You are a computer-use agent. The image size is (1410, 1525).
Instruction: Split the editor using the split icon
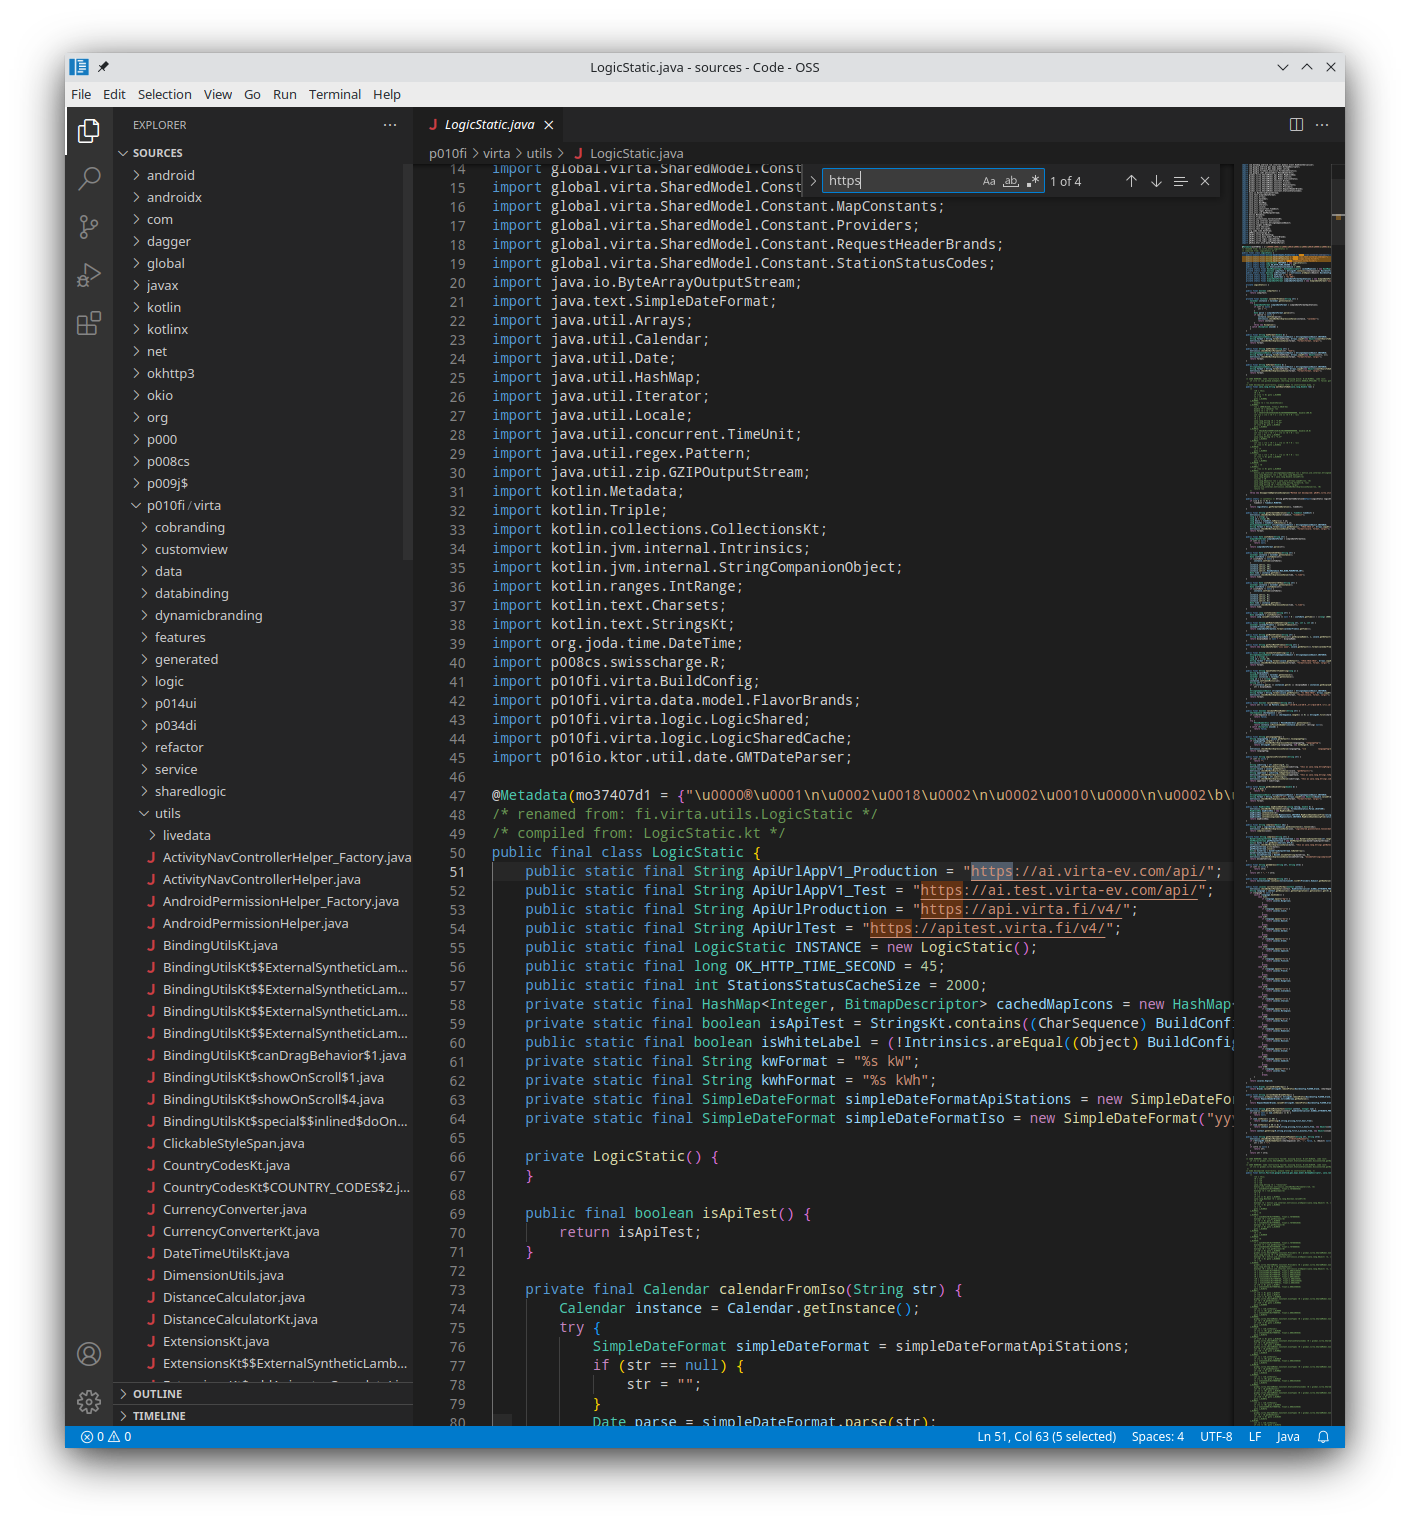pos(1296,124)
